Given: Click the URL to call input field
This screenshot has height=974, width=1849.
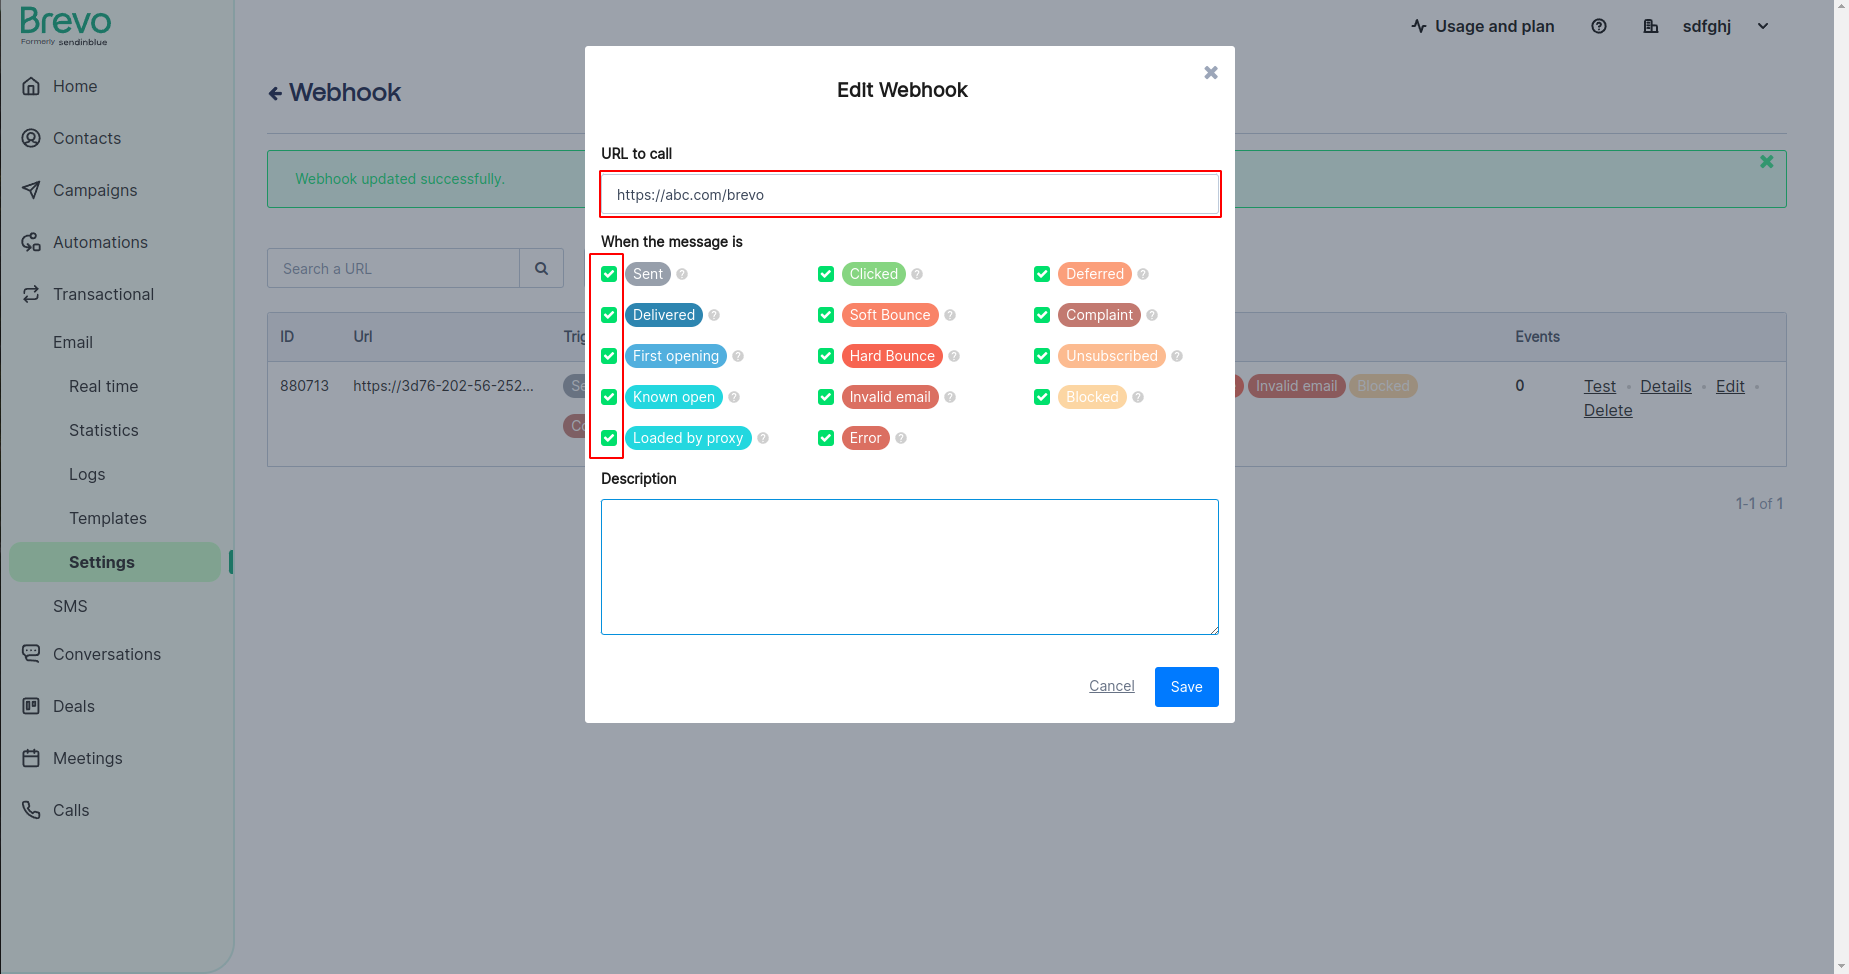Looking at the screenshot, I should (910, 194).
